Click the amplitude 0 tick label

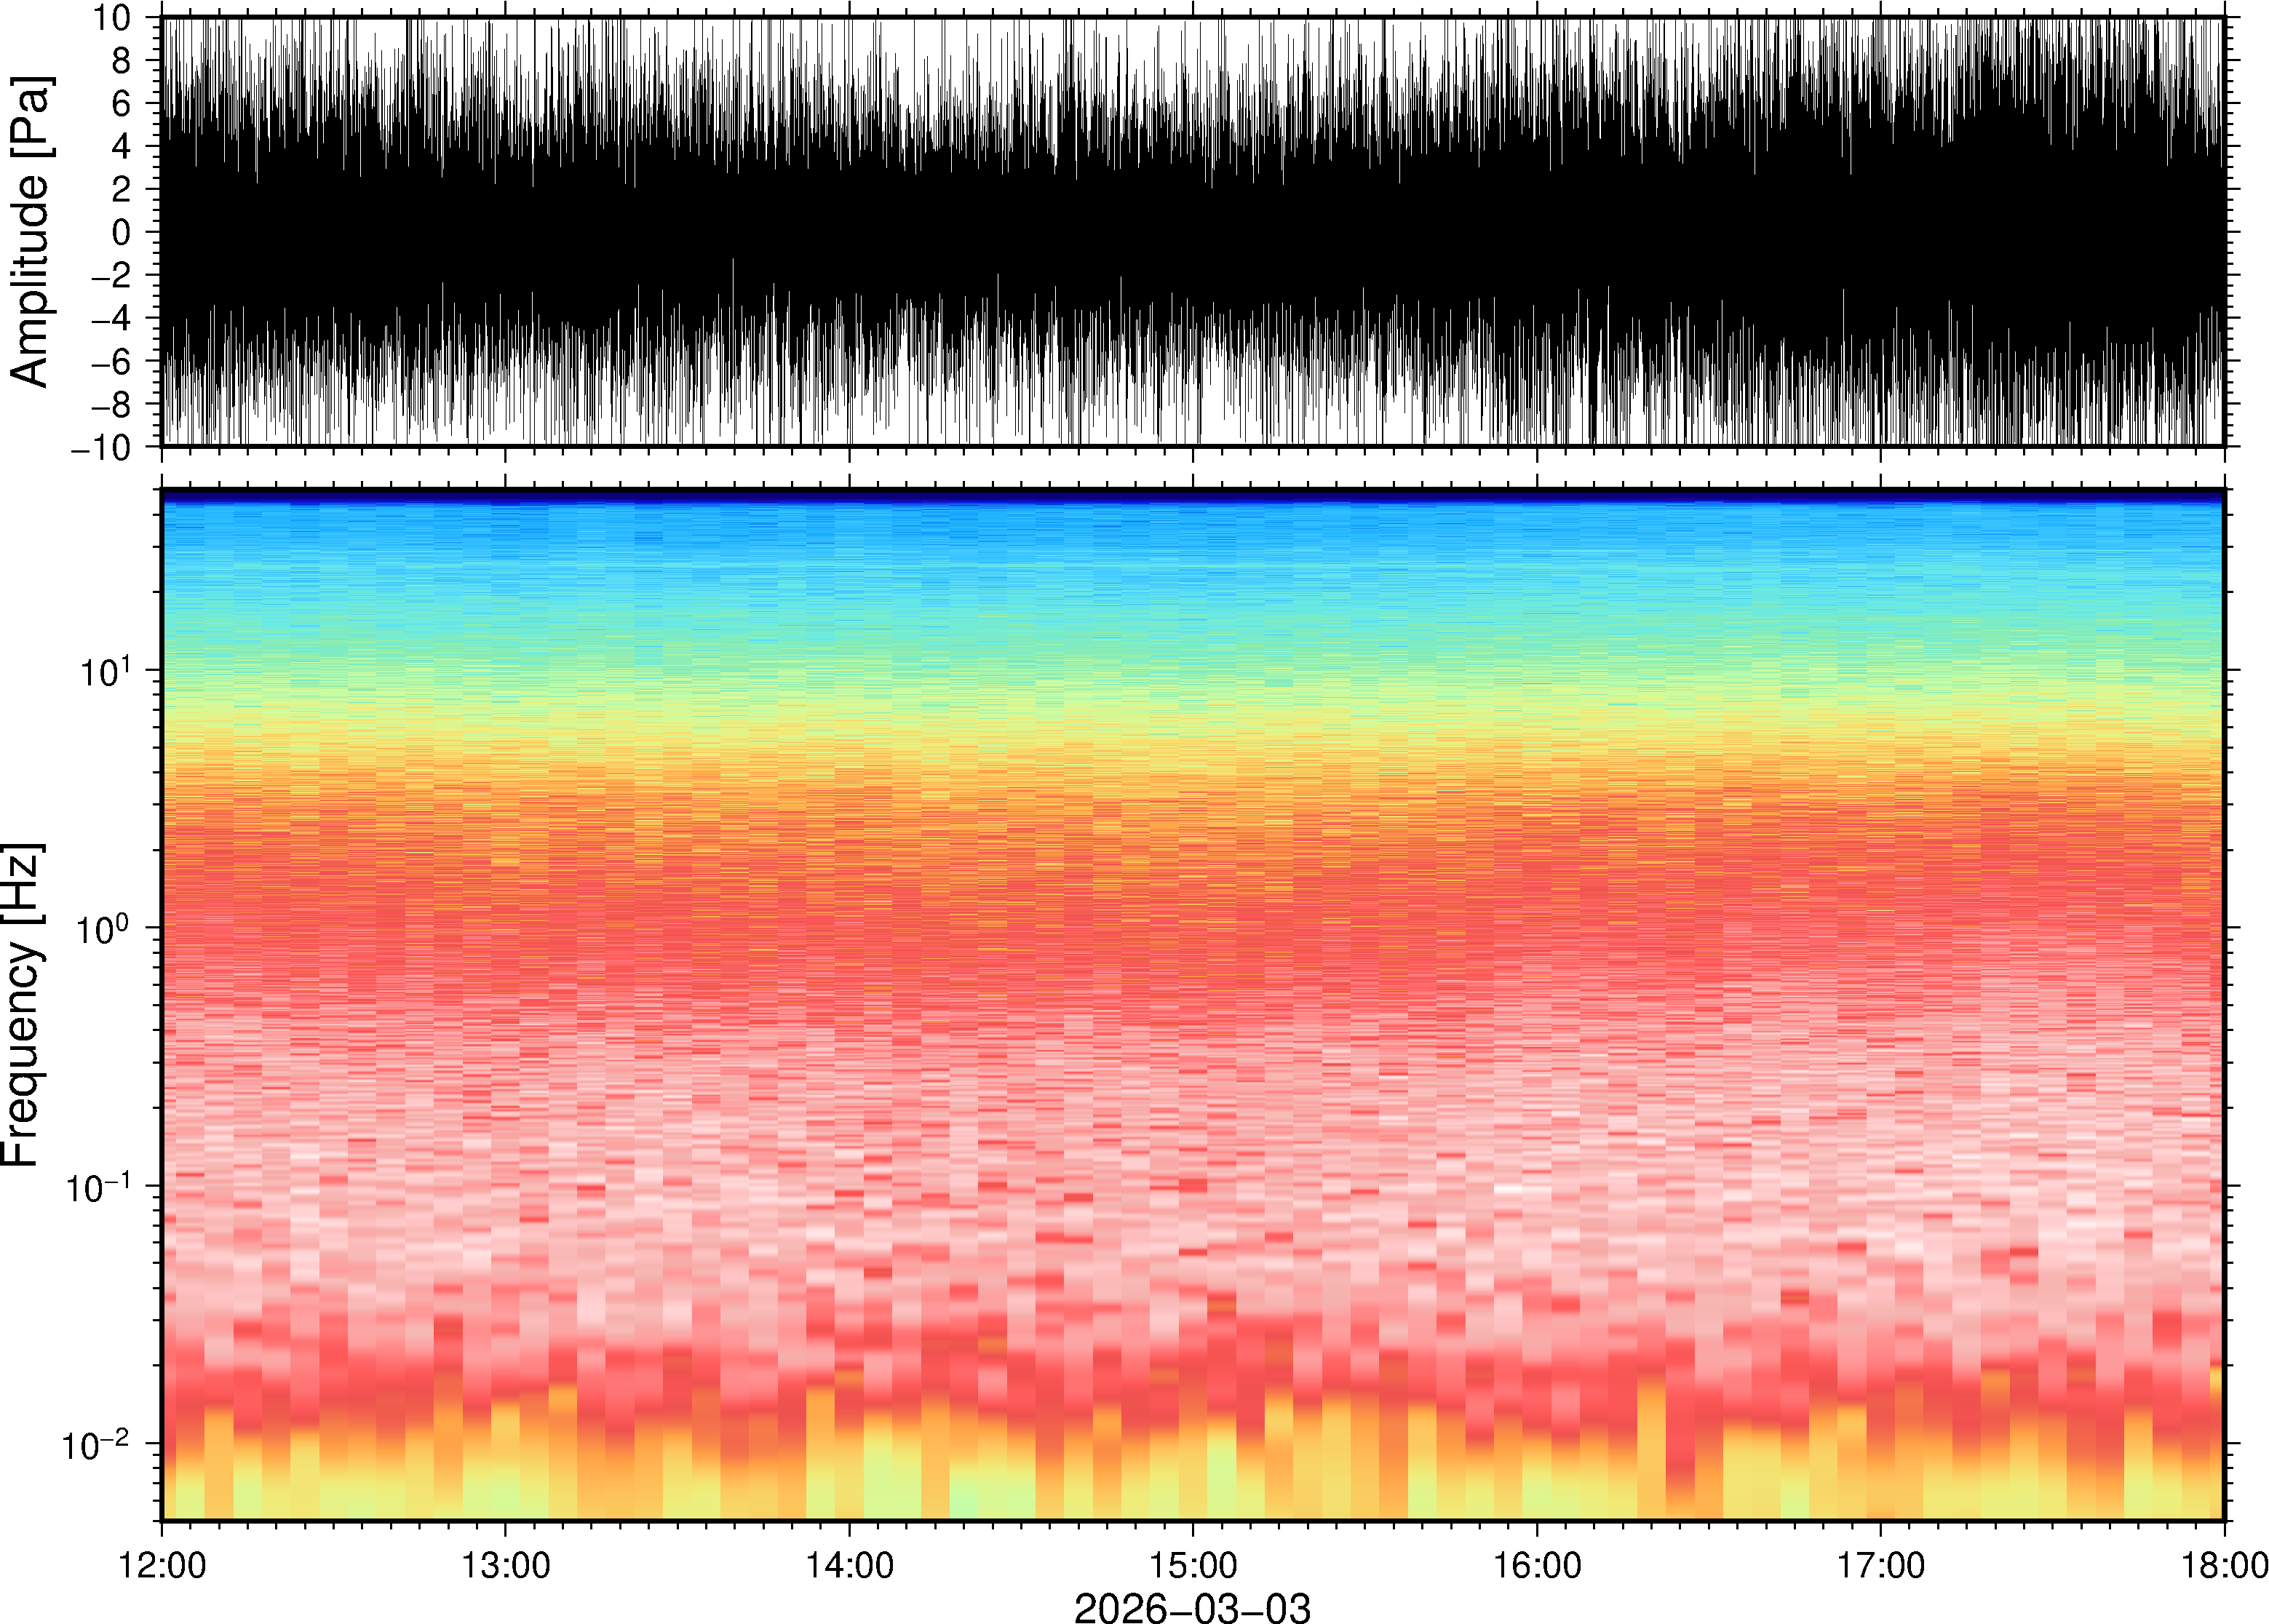tap(122, 232)
